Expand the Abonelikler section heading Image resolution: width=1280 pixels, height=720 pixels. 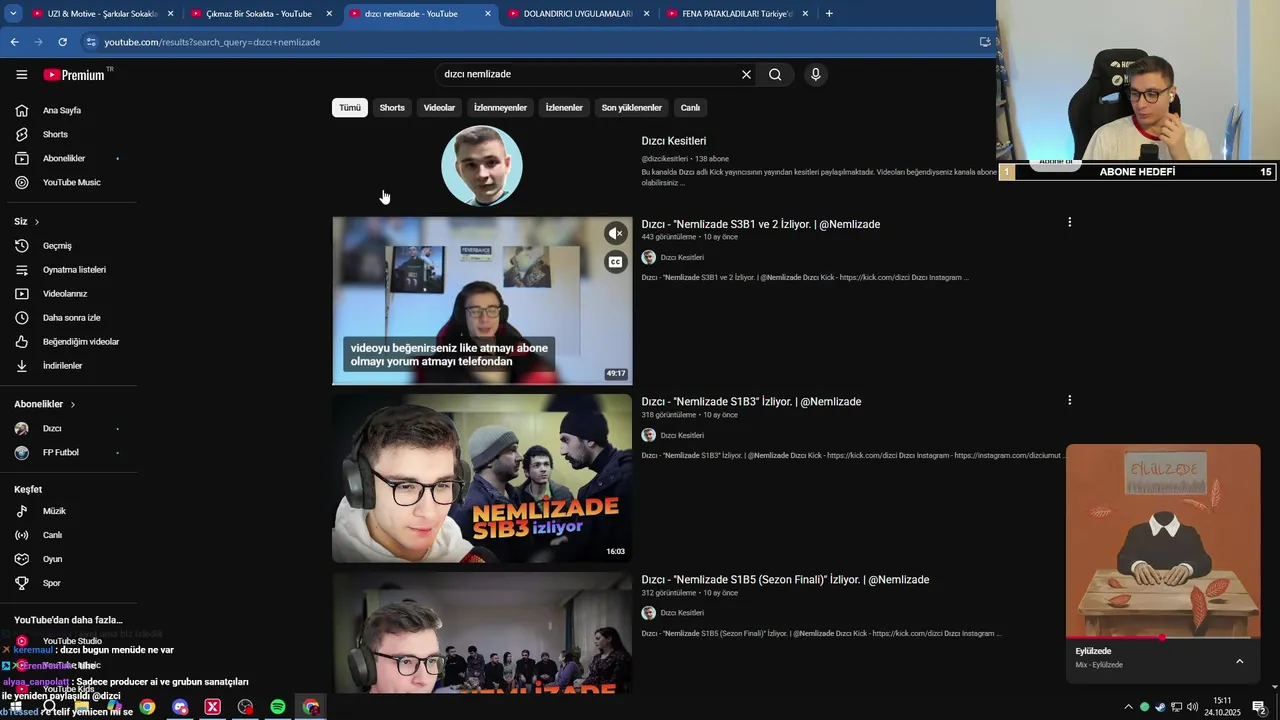coord(45,404)
